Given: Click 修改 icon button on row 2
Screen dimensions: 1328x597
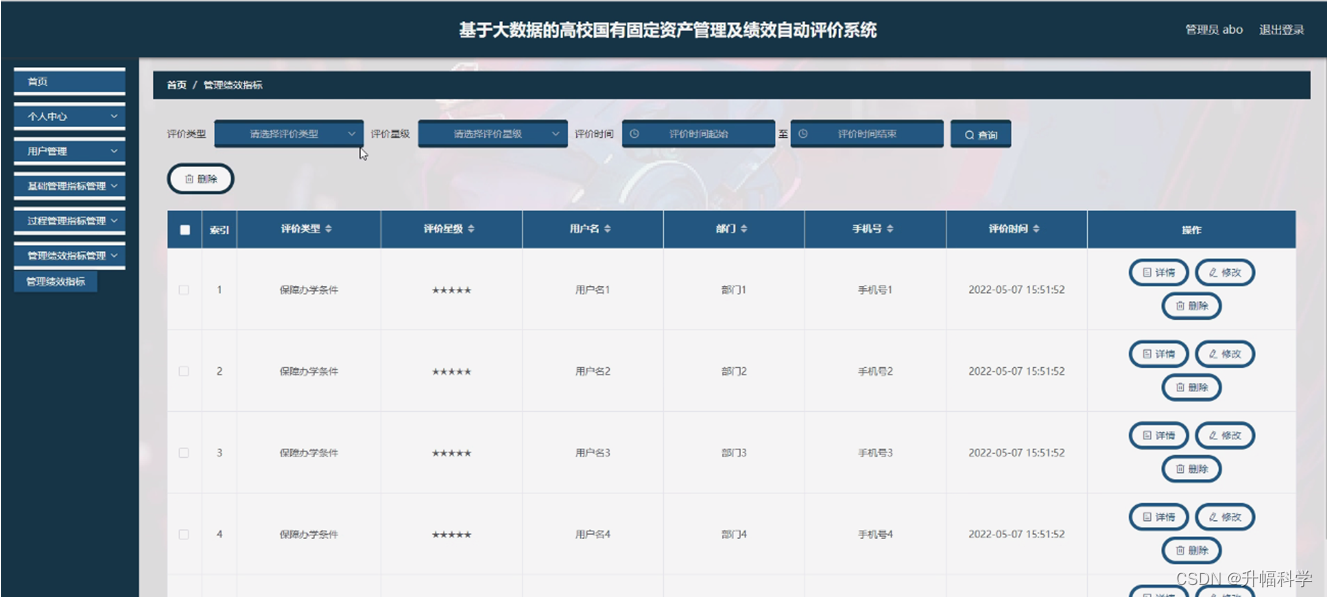Looking at the screenshot, I should (x=1224, y=353).
